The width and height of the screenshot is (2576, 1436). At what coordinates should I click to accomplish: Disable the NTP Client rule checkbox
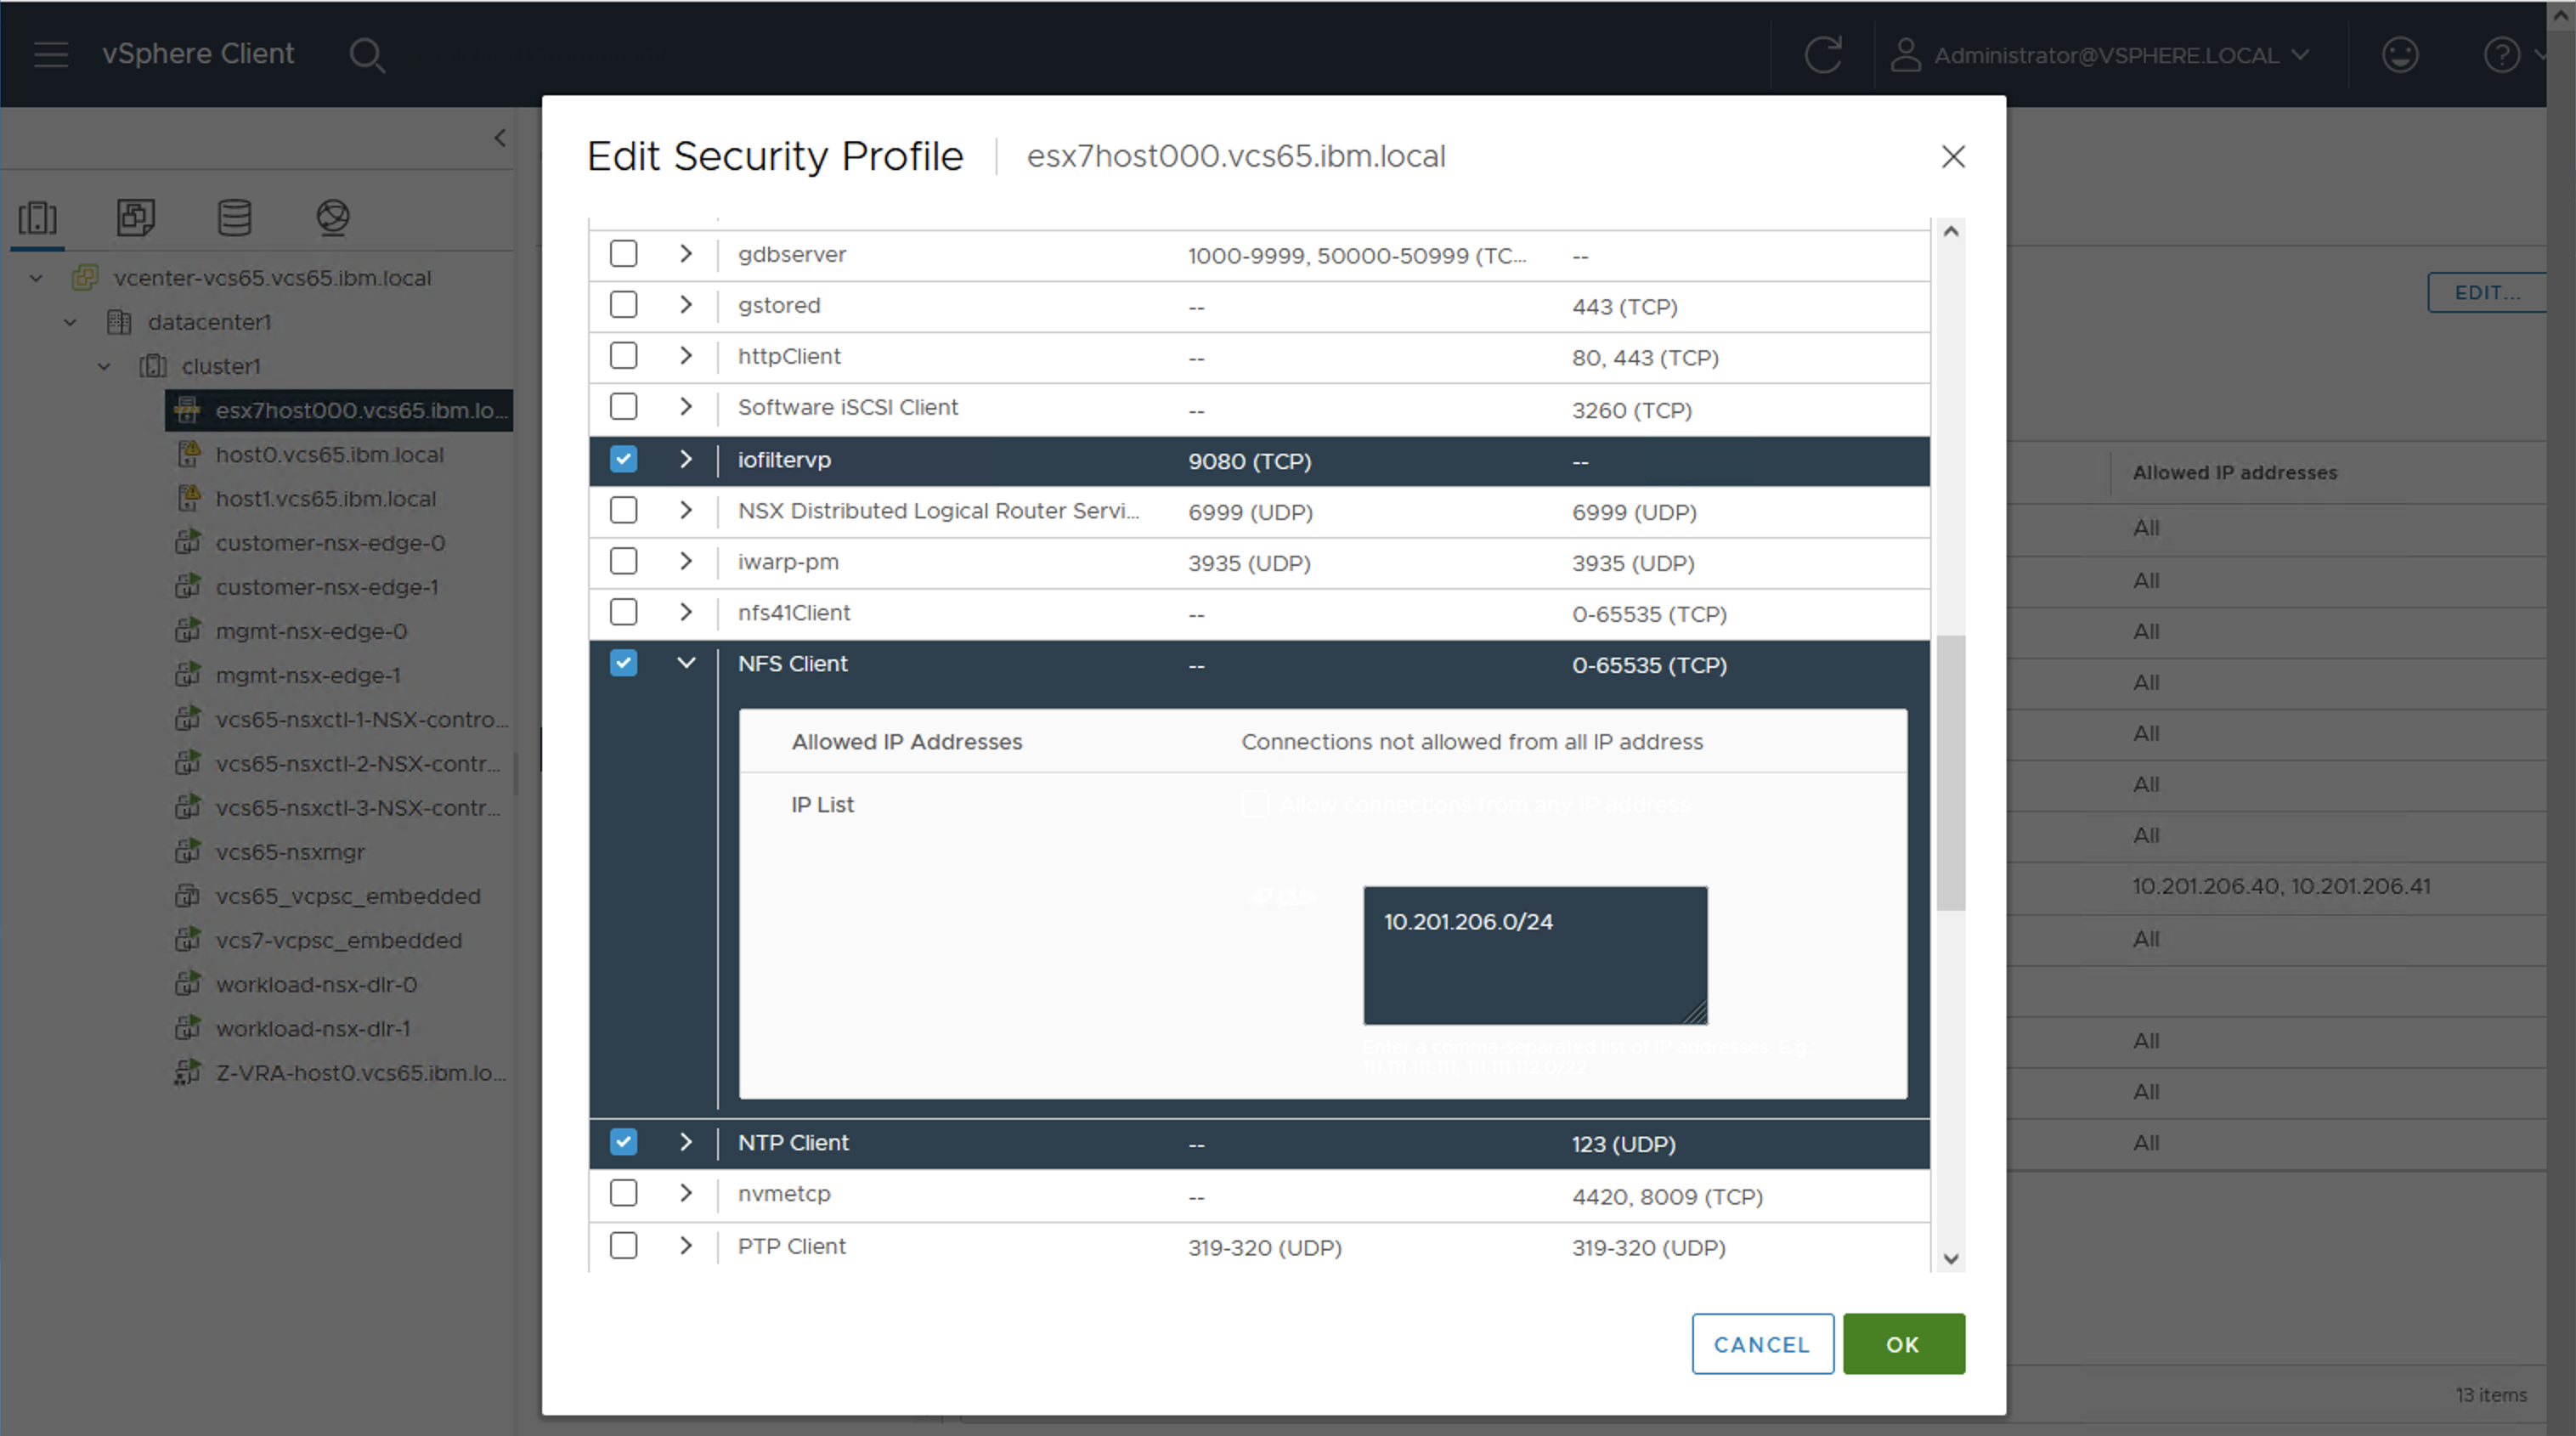click(623, 1142)
